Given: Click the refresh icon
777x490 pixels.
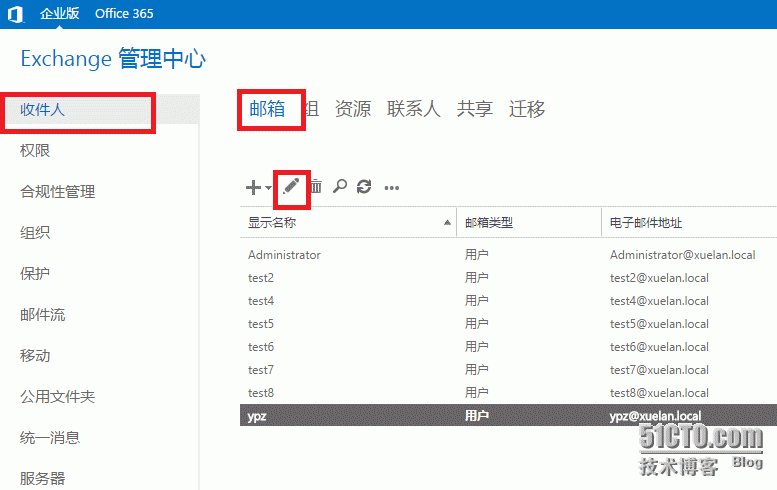Looking at the screenshot, I should [x=364, y=187].
